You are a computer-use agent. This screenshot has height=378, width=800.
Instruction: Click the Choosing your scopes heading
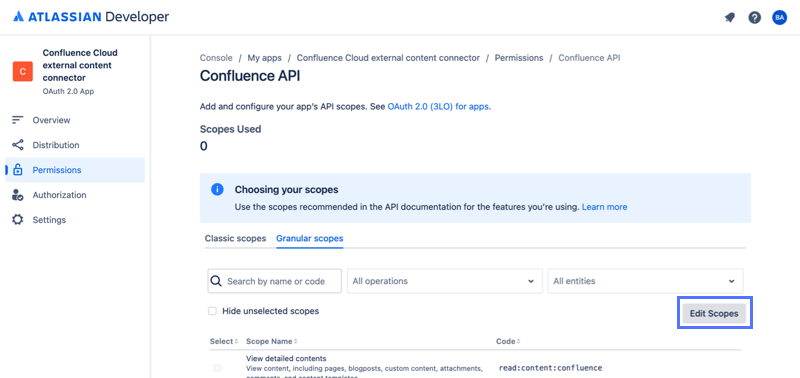[x=286, y=190]
